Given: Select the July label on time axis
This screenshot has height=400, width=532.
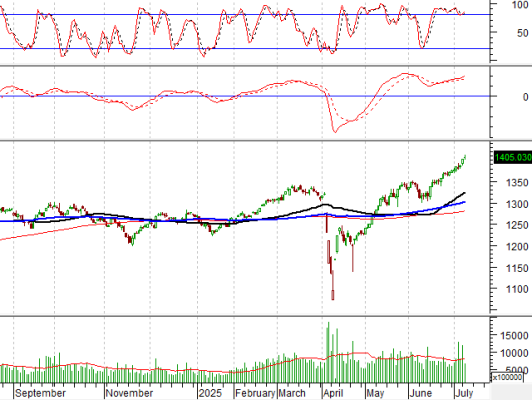Looking at the screenshot, I should coord(463,393).
